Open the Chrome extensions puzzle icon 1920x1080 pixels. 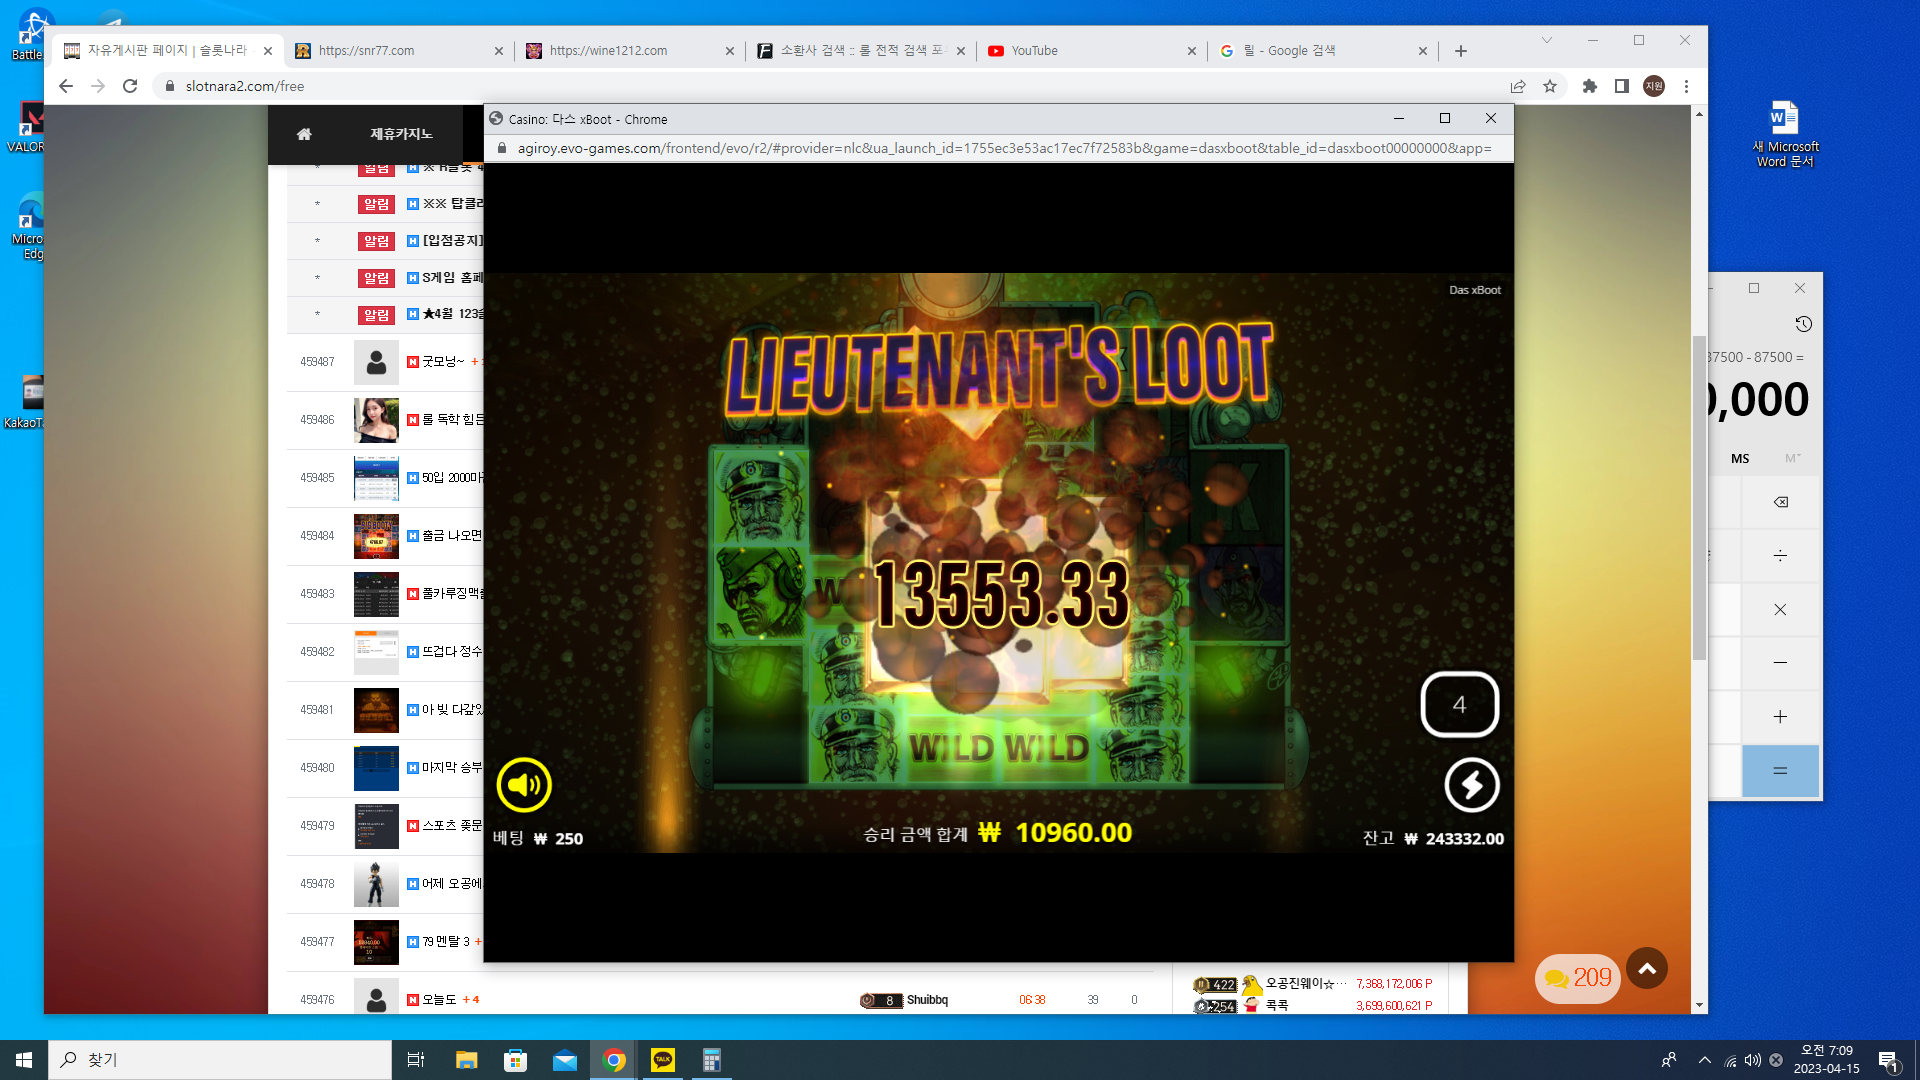pyautogui.click(x=1590, y=86)
